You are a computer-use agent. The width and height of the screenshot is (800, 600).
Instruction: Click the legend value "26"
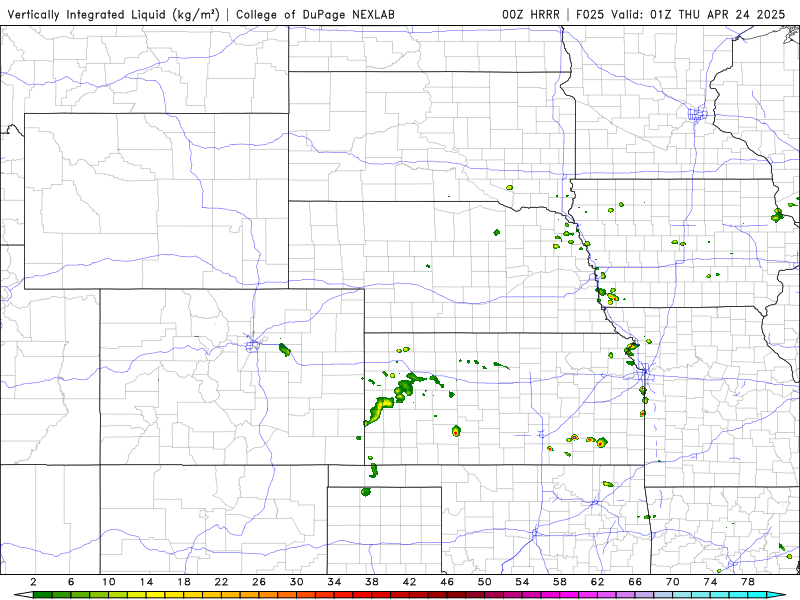(x=259, y=582)
